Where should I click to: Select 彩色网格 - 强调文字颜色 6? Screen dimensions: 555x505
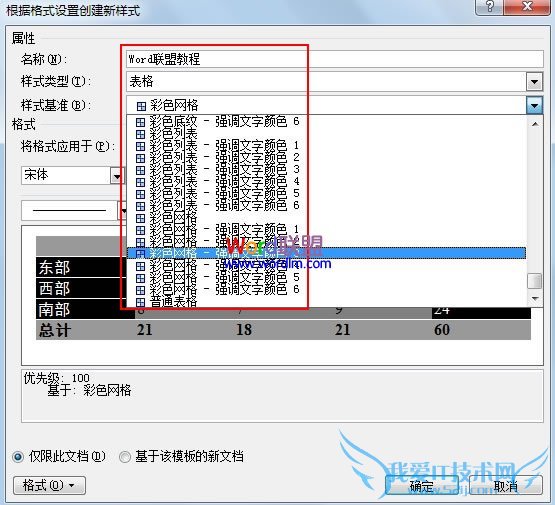(x=326, y=289)
